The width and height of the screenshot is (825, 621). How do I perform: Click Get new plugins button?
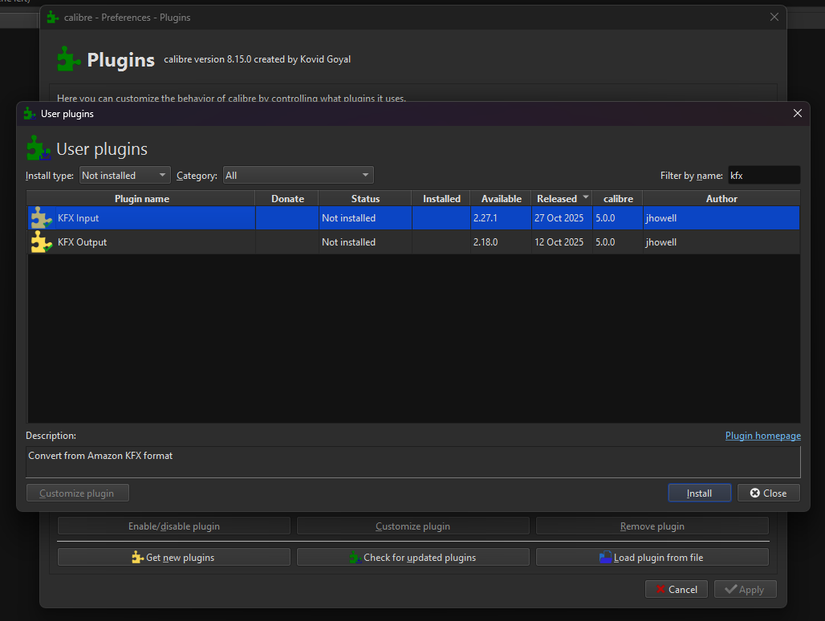coord(174,557)
